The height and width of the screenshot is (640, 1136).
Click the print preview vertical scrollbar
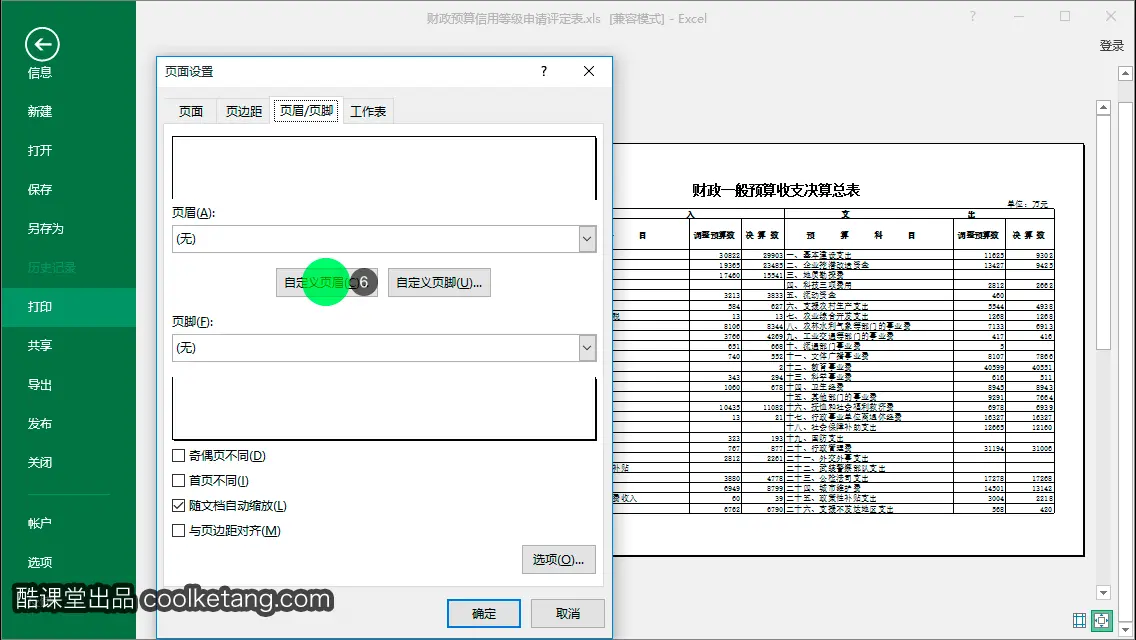(x=1103, y=349)
